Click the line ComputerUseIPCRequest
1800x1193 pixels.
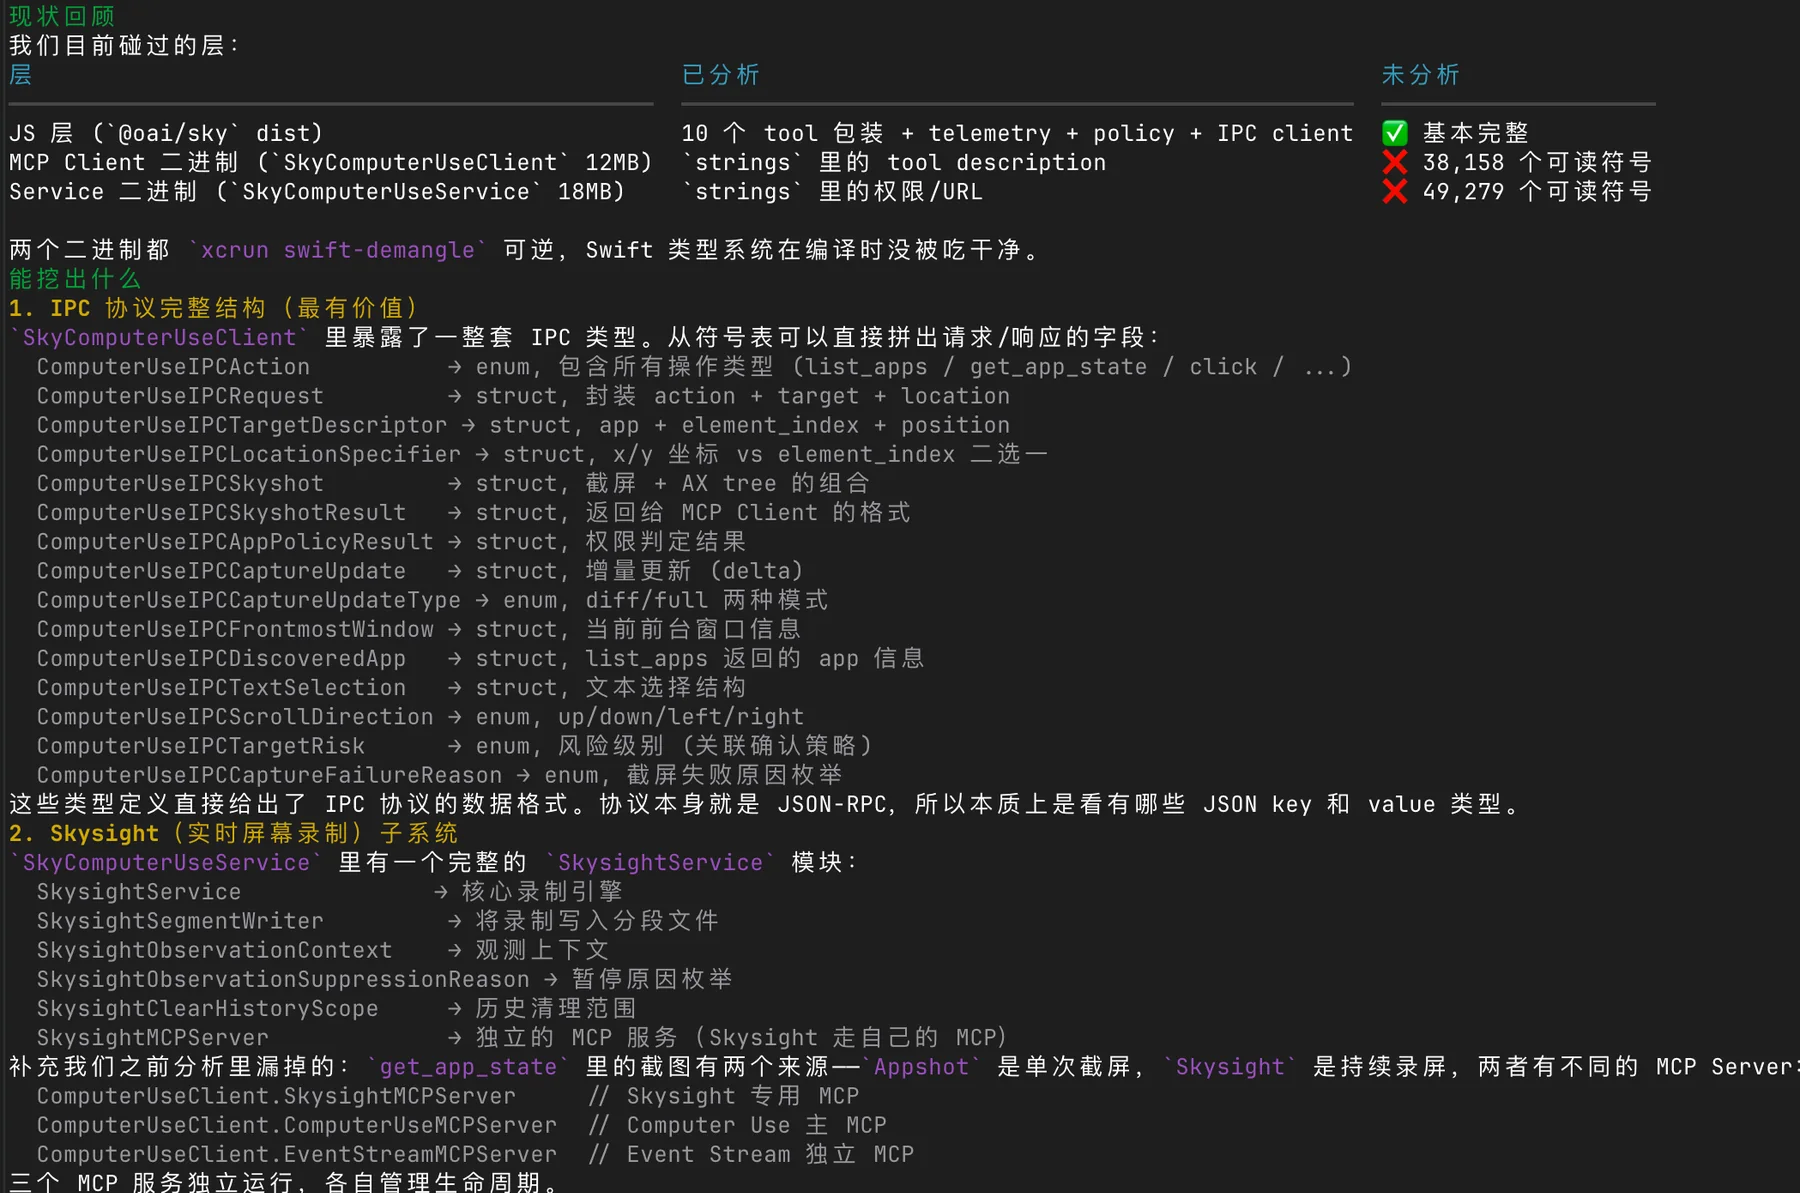click(523, 396)
